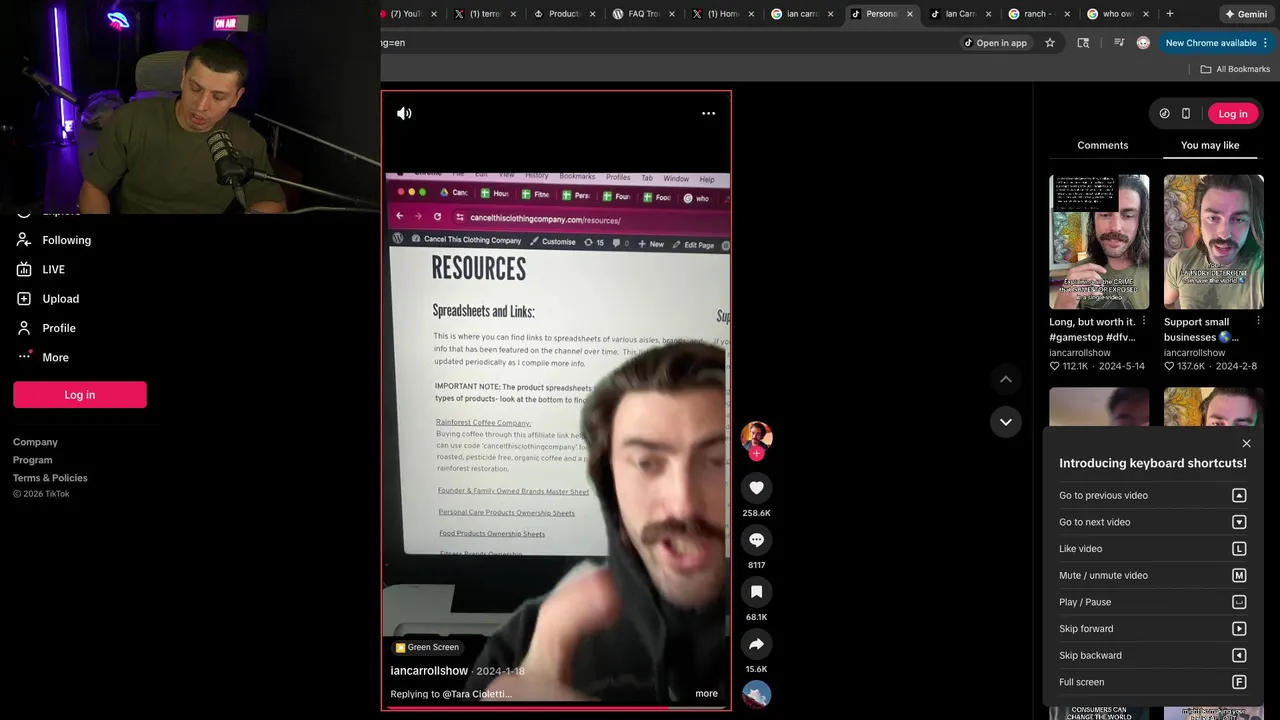Screen dimensions: 1280x720
Task: Click New Chrome available update button
Action: click(x=1217, y=43)
